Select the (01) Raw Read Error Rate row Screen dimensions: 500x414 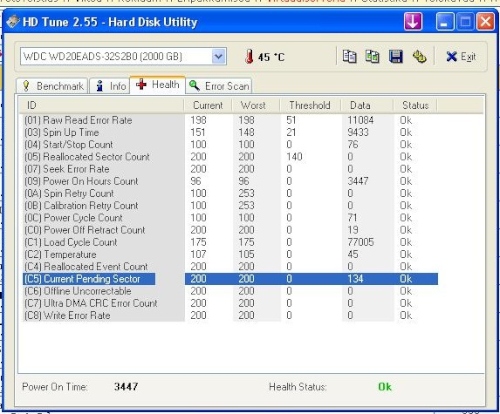coord(230,120)
